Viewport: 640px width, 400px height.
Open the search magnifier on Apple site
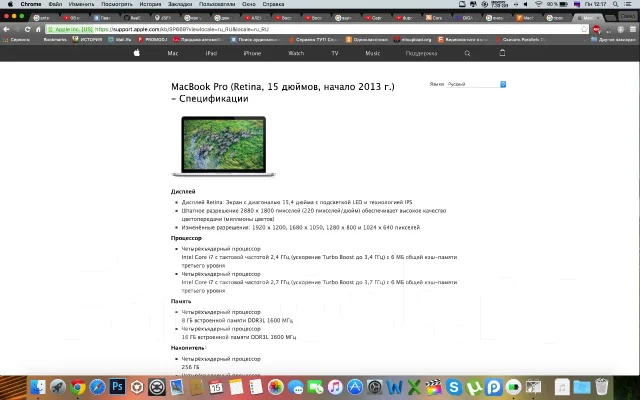tap(467, 53)
